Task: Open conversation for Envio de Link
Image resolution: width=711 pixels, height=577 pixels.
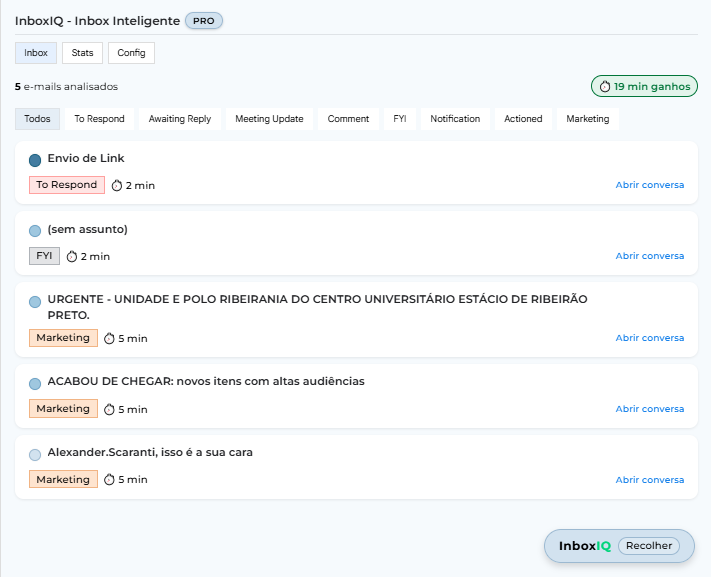Action: [x=649, y=185]
